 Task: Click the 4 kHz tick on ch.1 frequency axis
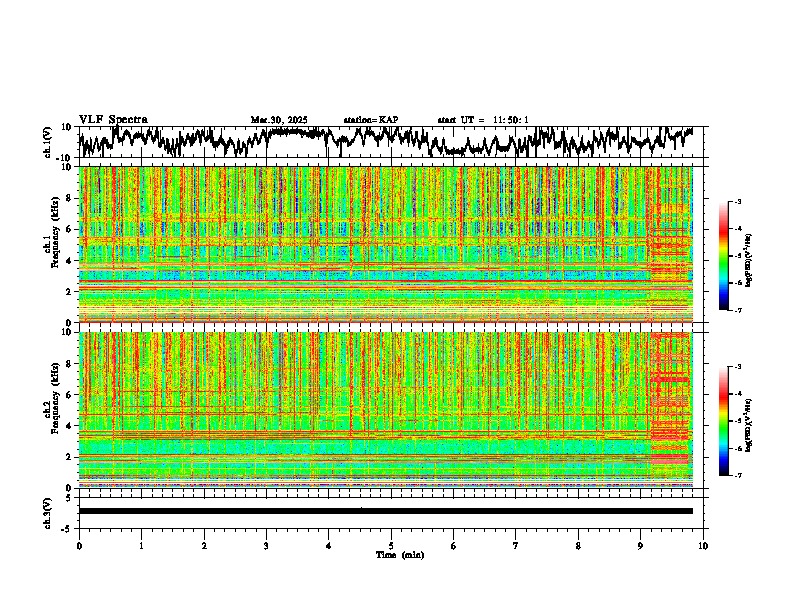(69, 261)
